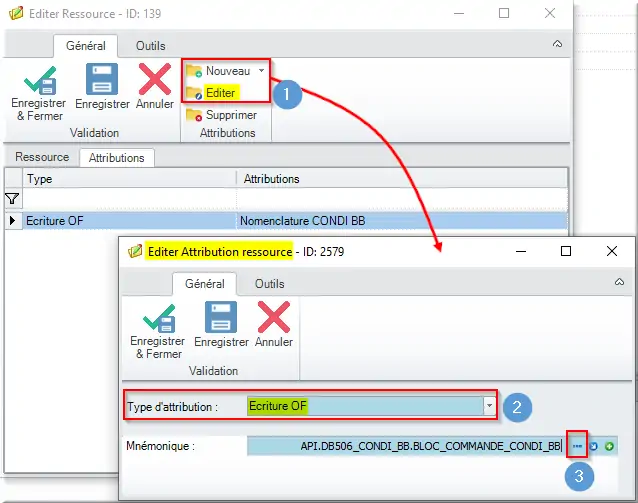
Task: Open the Ressource sub-tab
Action: [x=42, y=157]
